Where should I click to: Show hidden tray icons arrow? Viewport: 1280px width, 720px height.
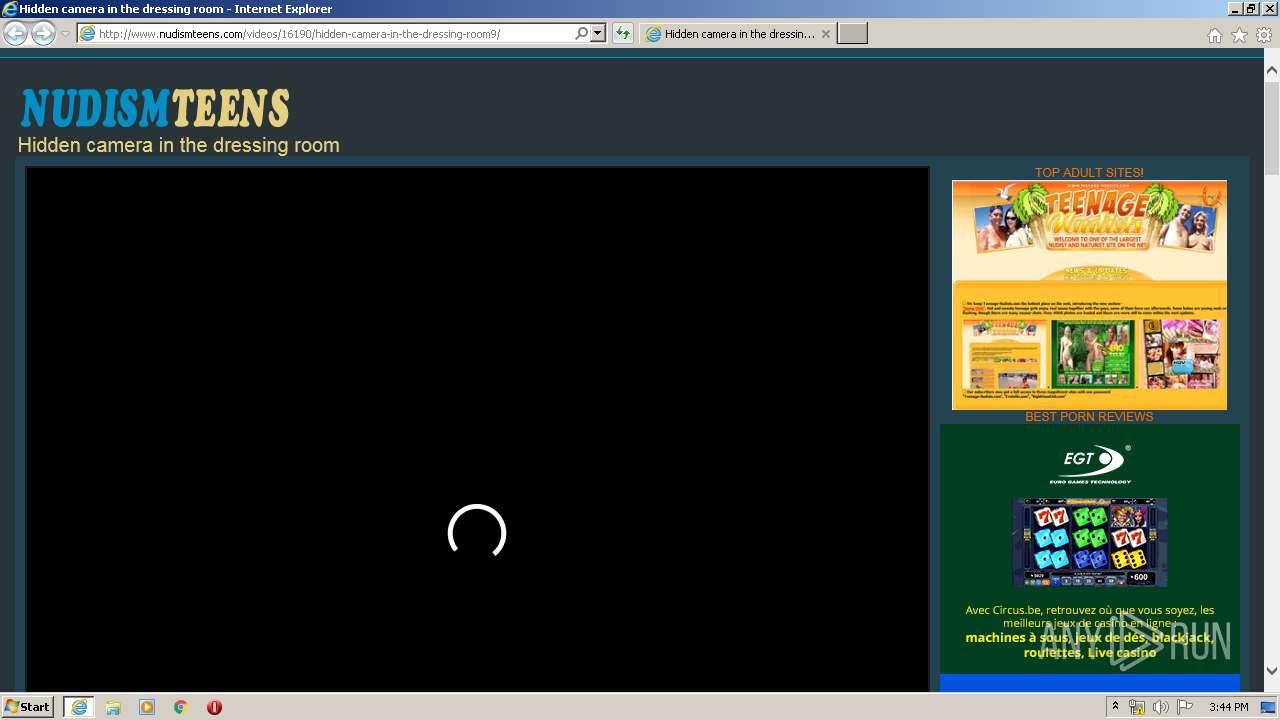pyautogui.click(x=1116, y=707)
